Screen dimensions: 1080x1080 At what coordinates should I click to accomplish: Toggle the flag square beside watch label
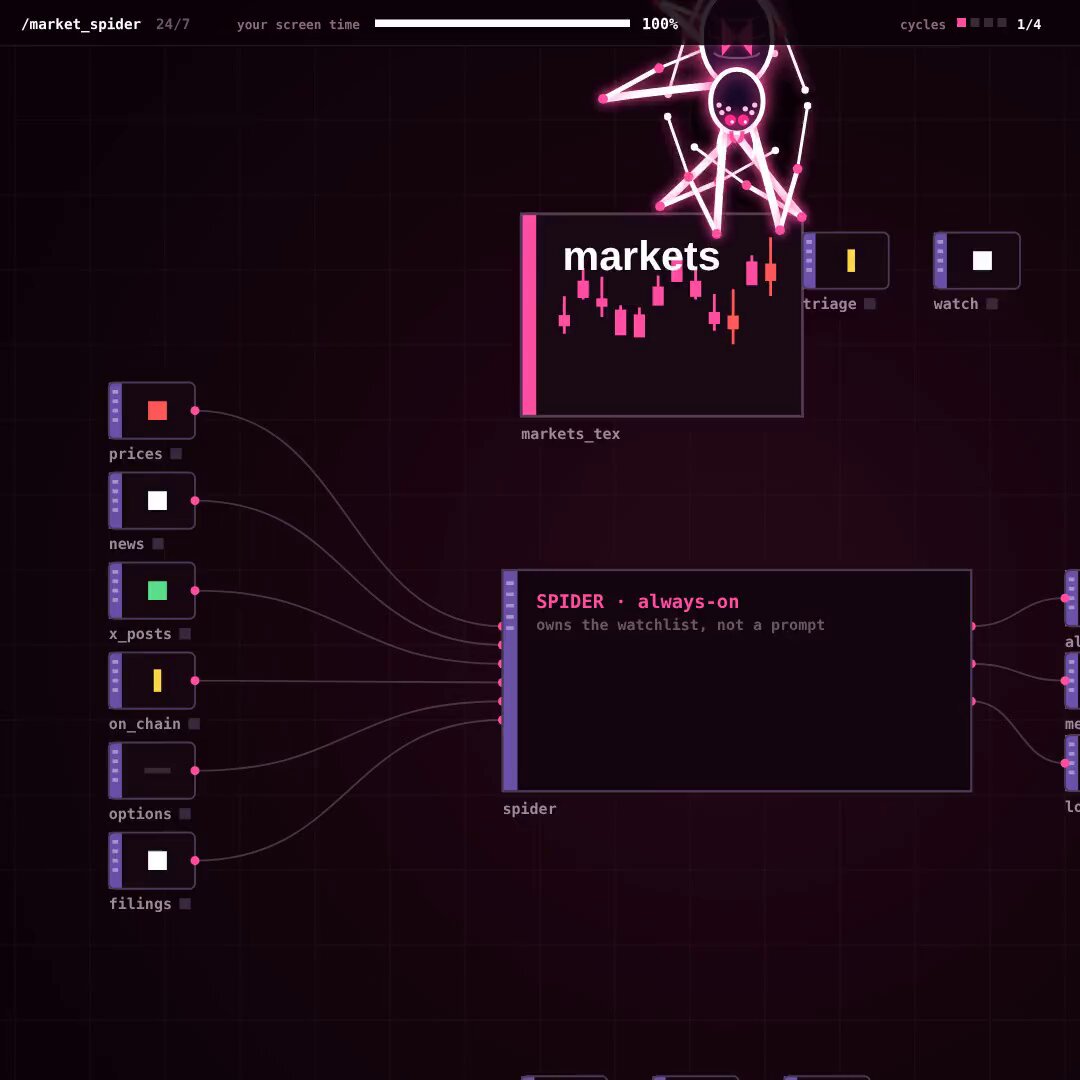pyautogui.click(x=992, y=304)
